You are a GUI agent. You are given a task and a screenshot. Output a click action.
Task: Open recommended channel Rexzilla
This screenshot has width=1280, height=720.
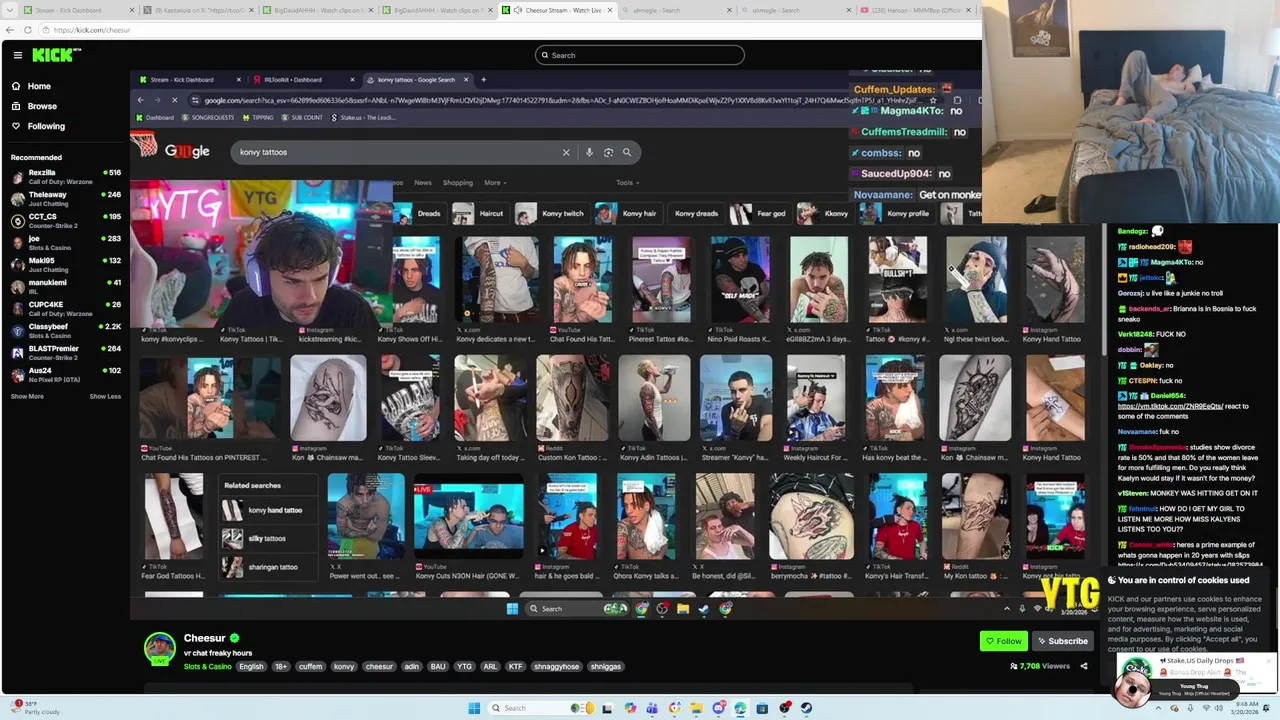click(65, 177)
